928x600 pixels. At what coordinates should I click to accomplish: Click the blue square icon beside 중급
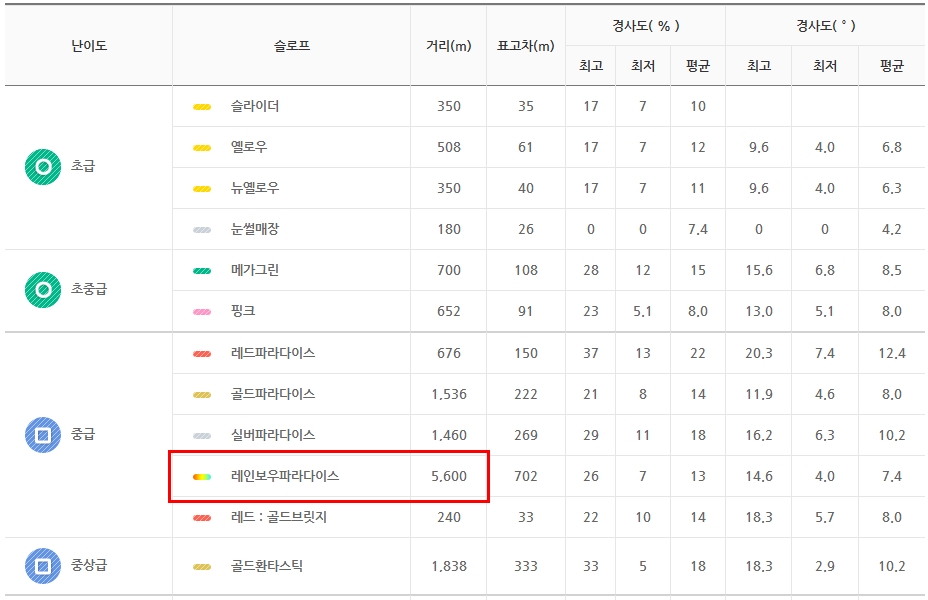point(43,435)
